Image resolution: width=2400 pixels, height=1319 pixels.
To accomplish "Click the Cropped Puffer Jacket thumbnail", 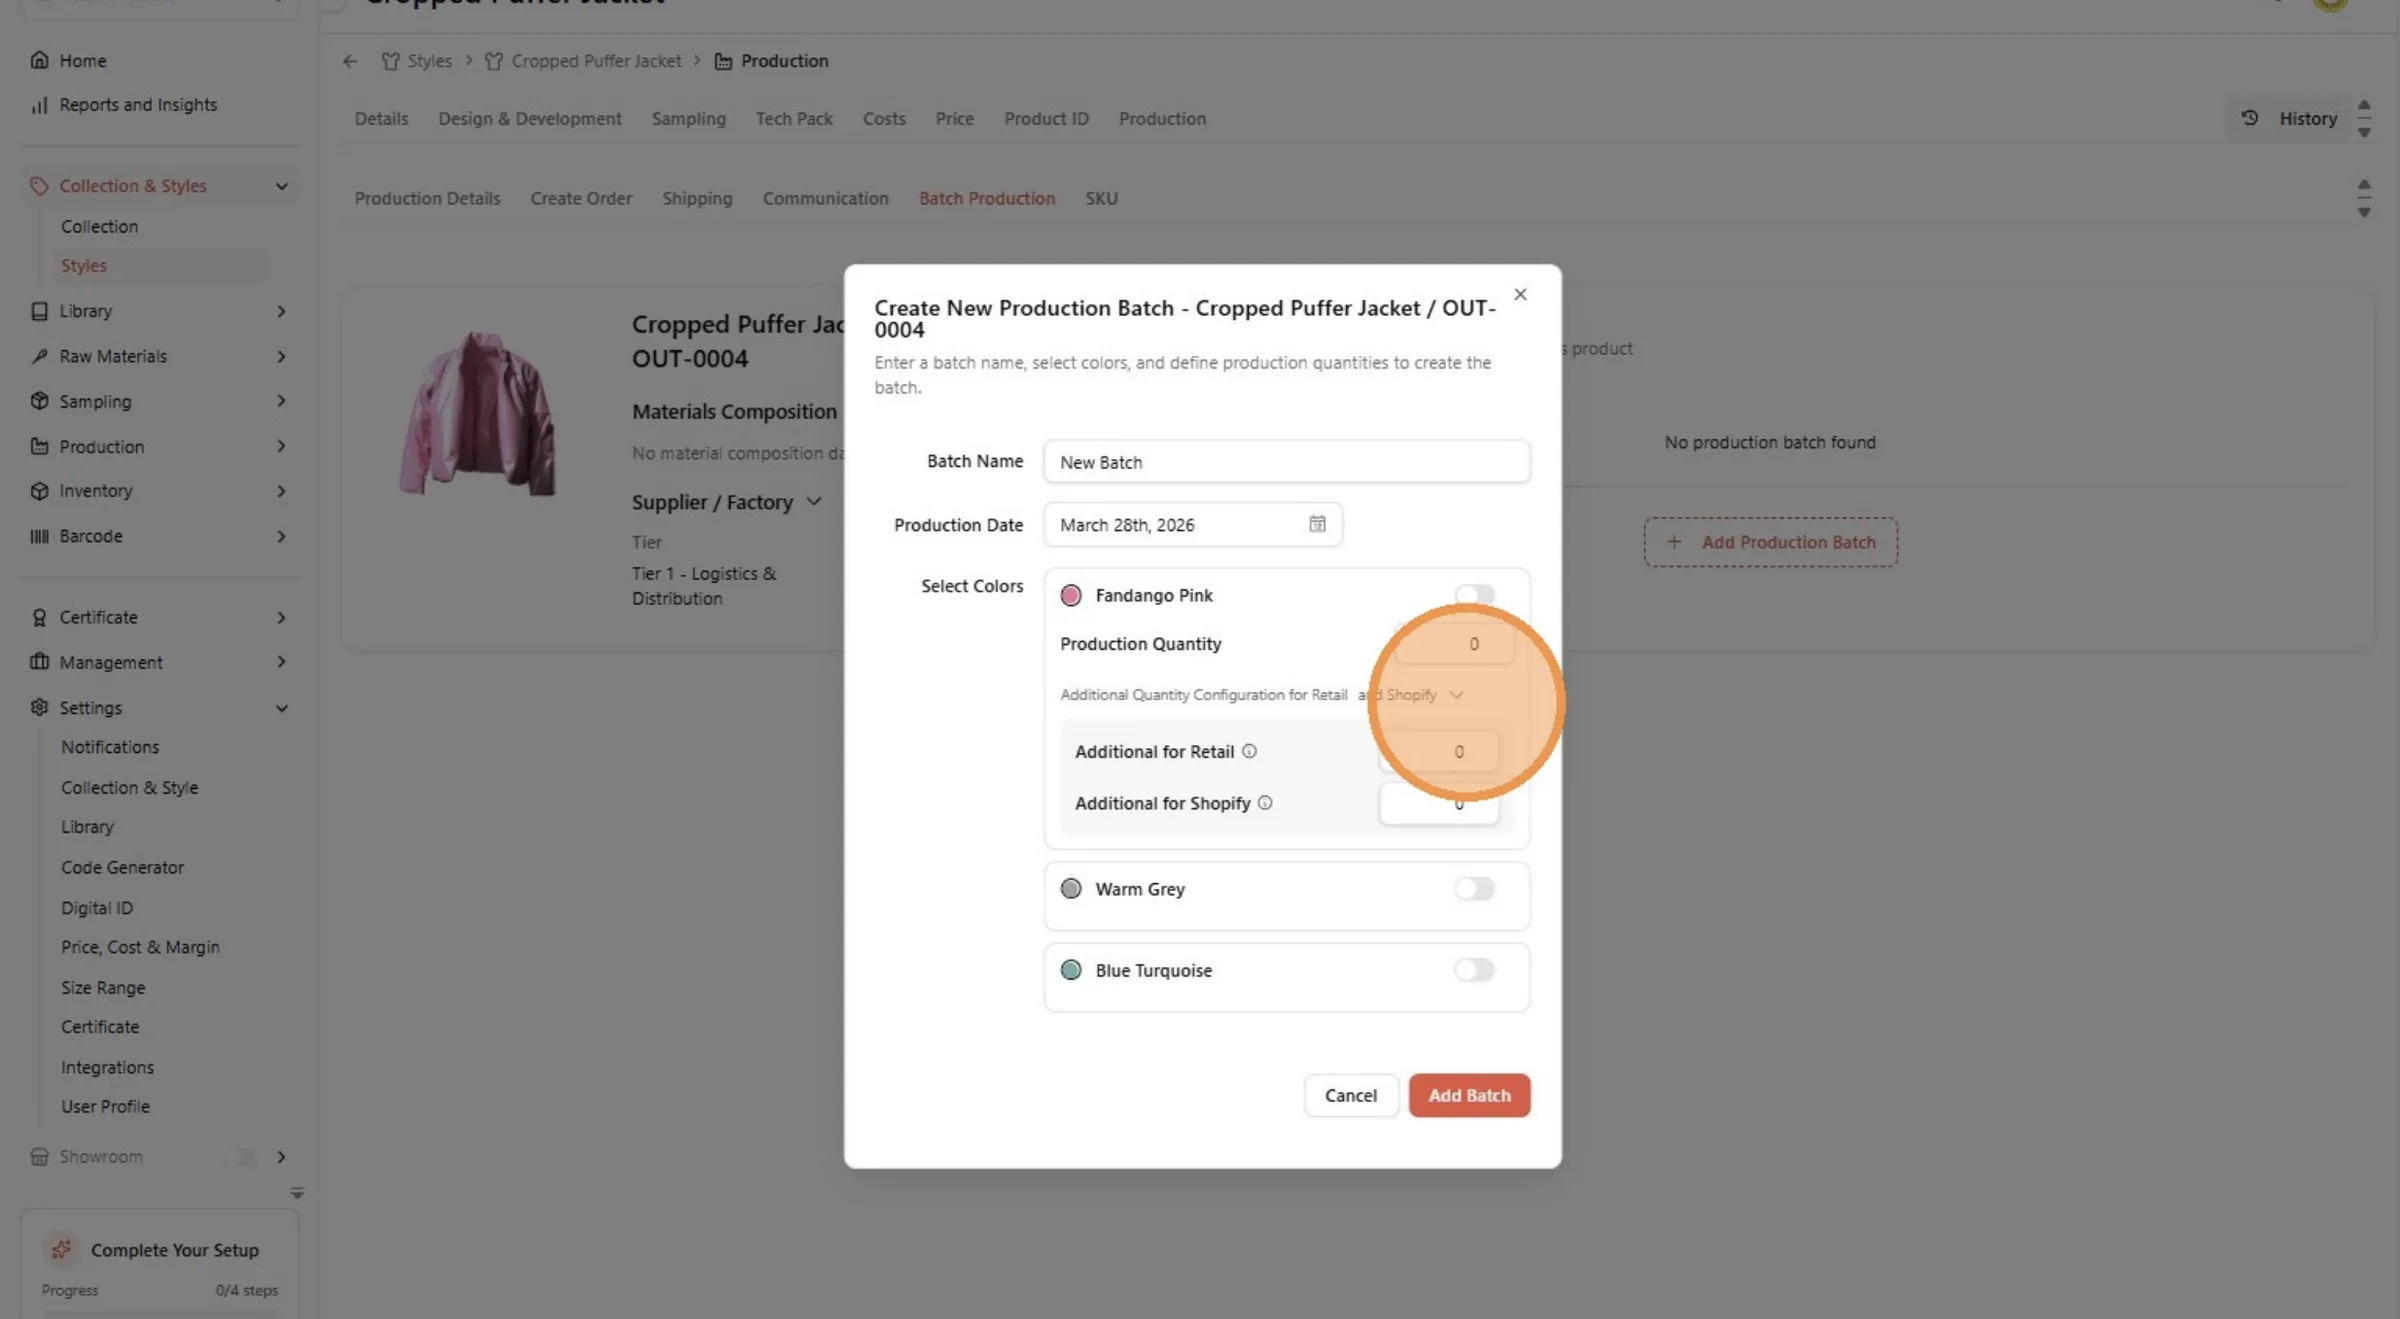I will click(478, 413).
